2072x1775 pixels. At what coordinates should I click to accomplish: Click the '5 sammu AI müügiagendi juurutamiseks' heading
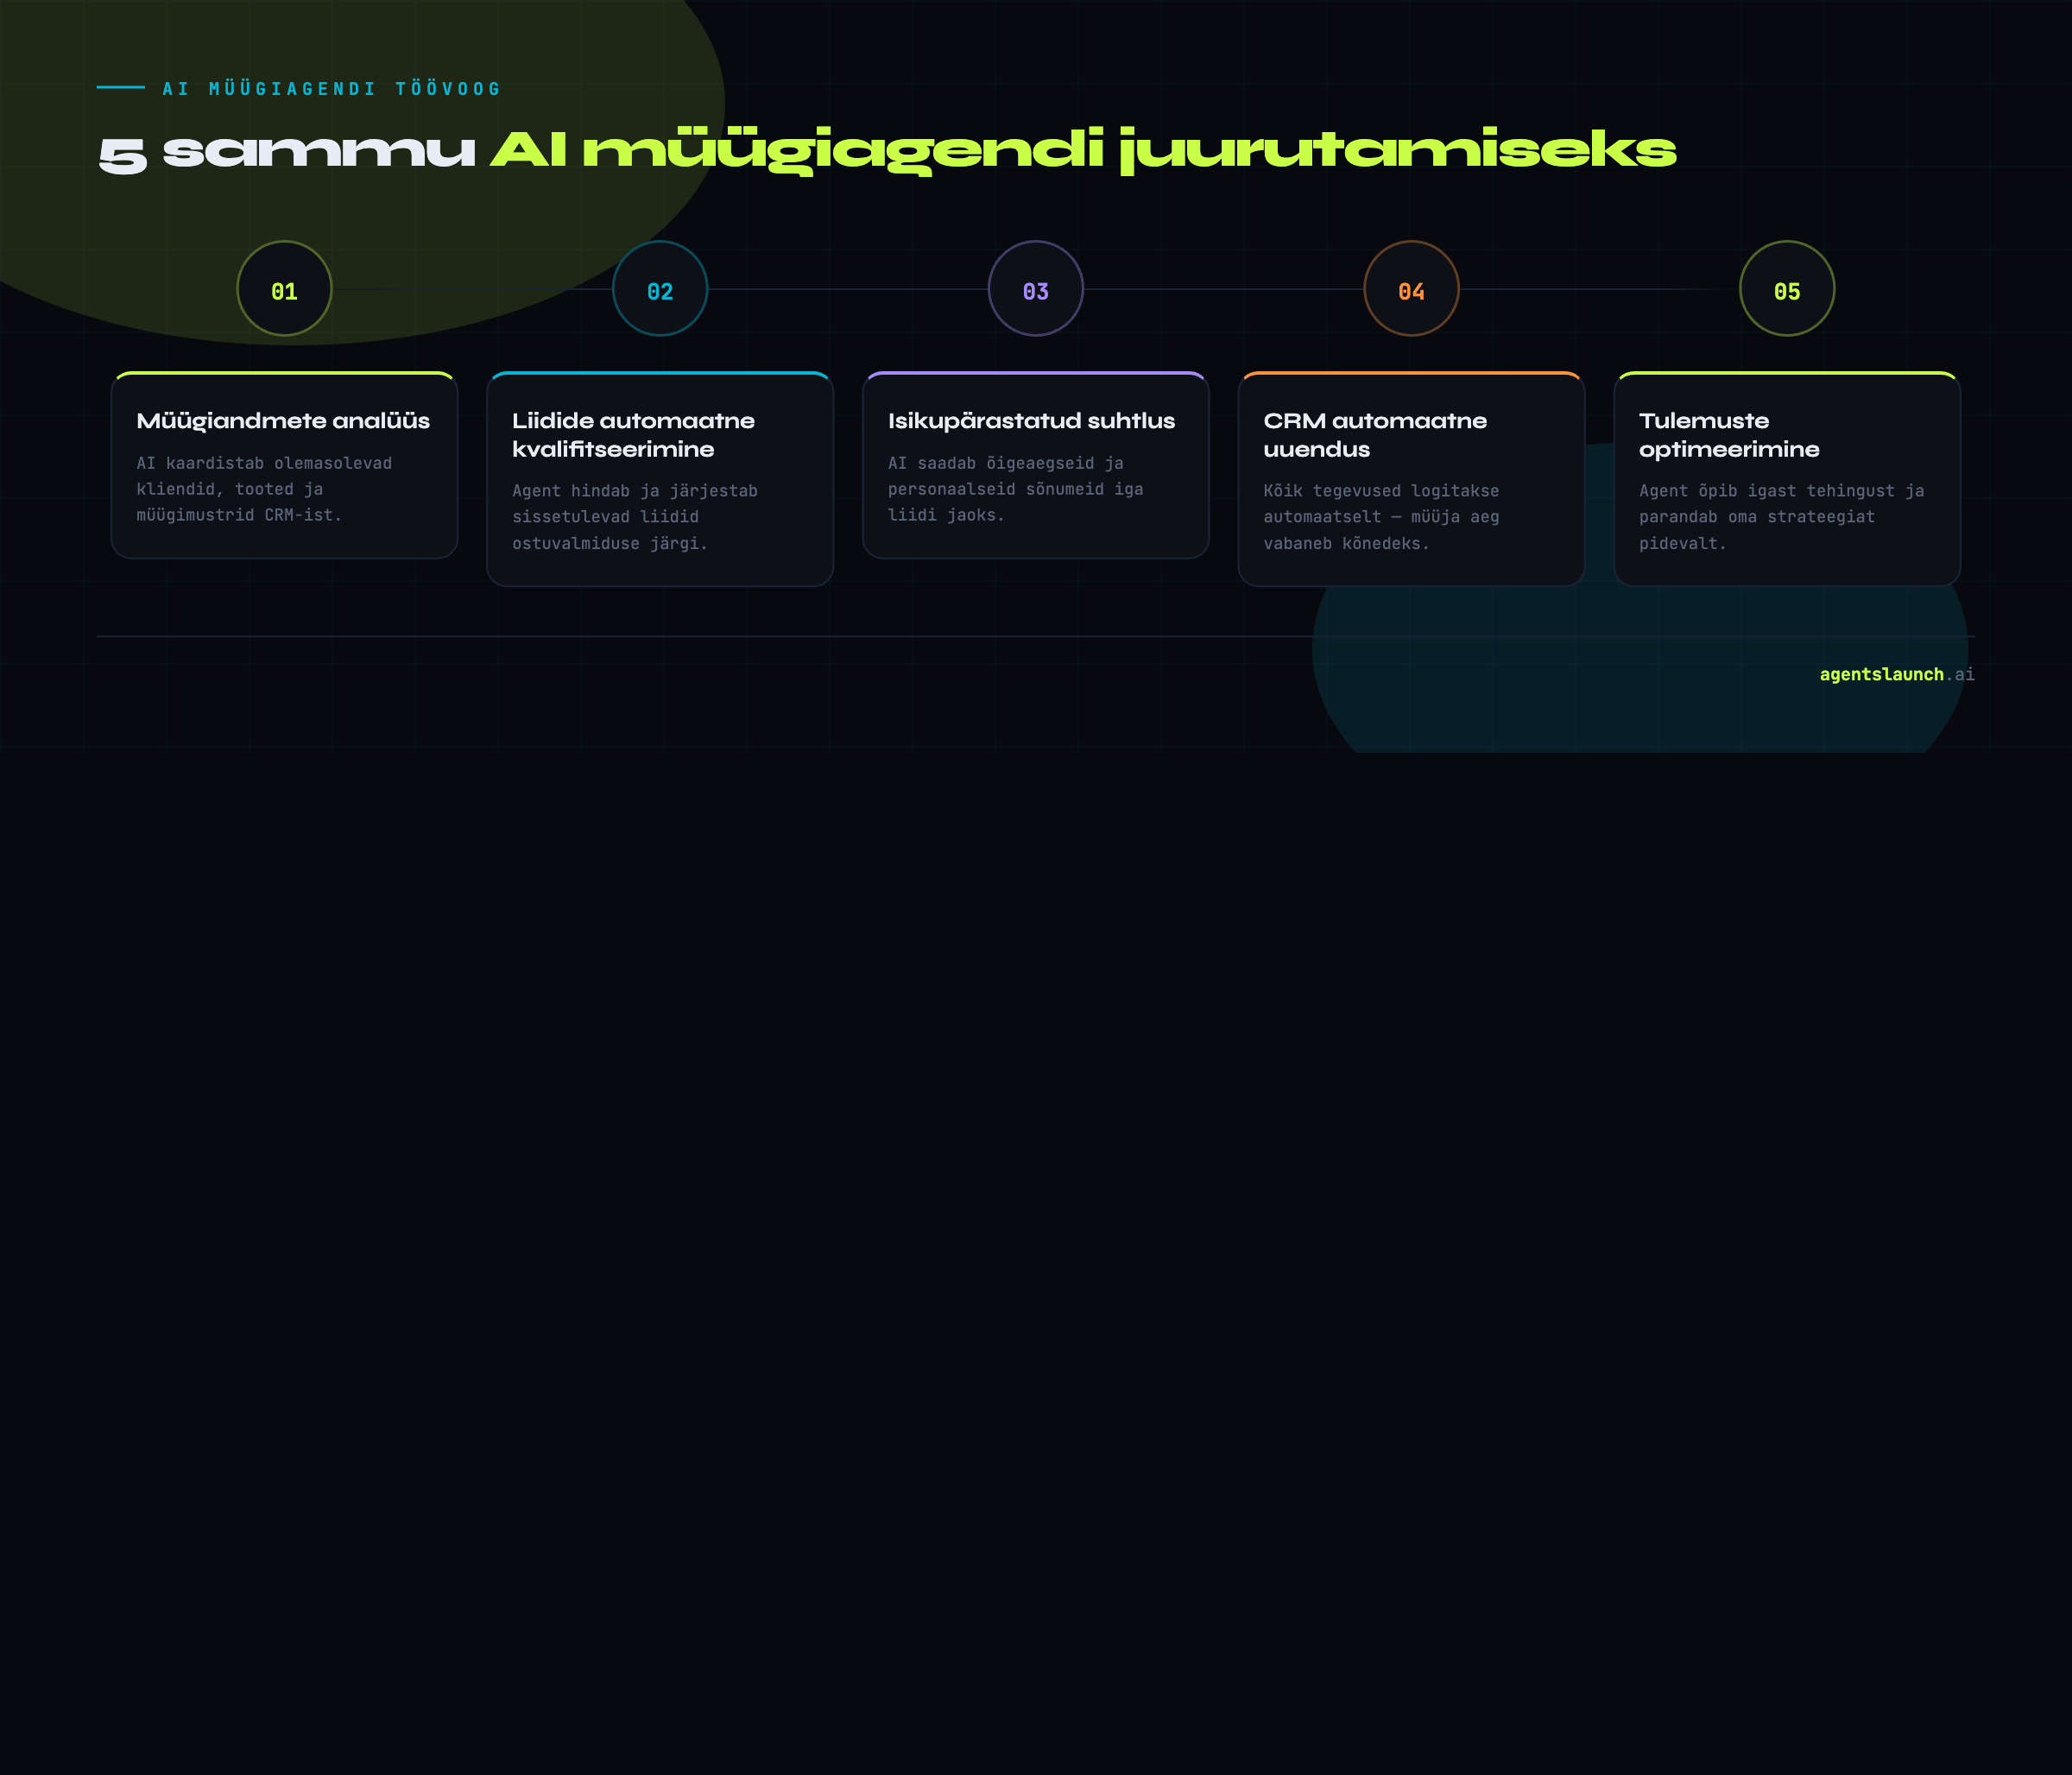point(887,150)
